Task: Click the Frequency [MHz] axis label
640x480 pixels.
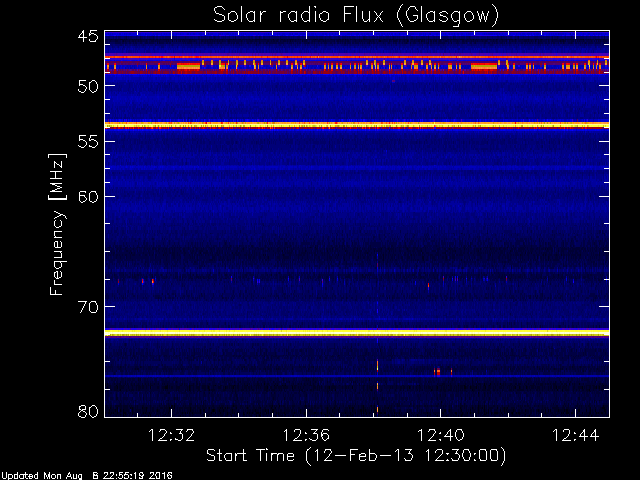Action: click(57, 224)
